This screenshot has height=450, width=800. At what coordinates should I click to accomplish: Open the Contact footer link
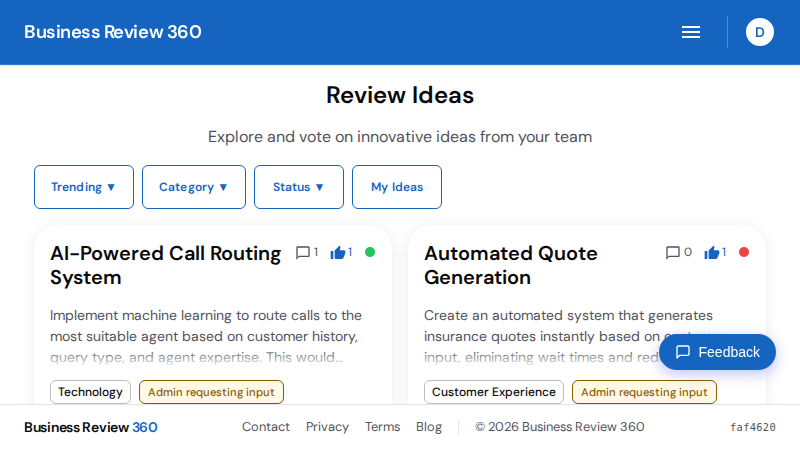click(266, 427)
